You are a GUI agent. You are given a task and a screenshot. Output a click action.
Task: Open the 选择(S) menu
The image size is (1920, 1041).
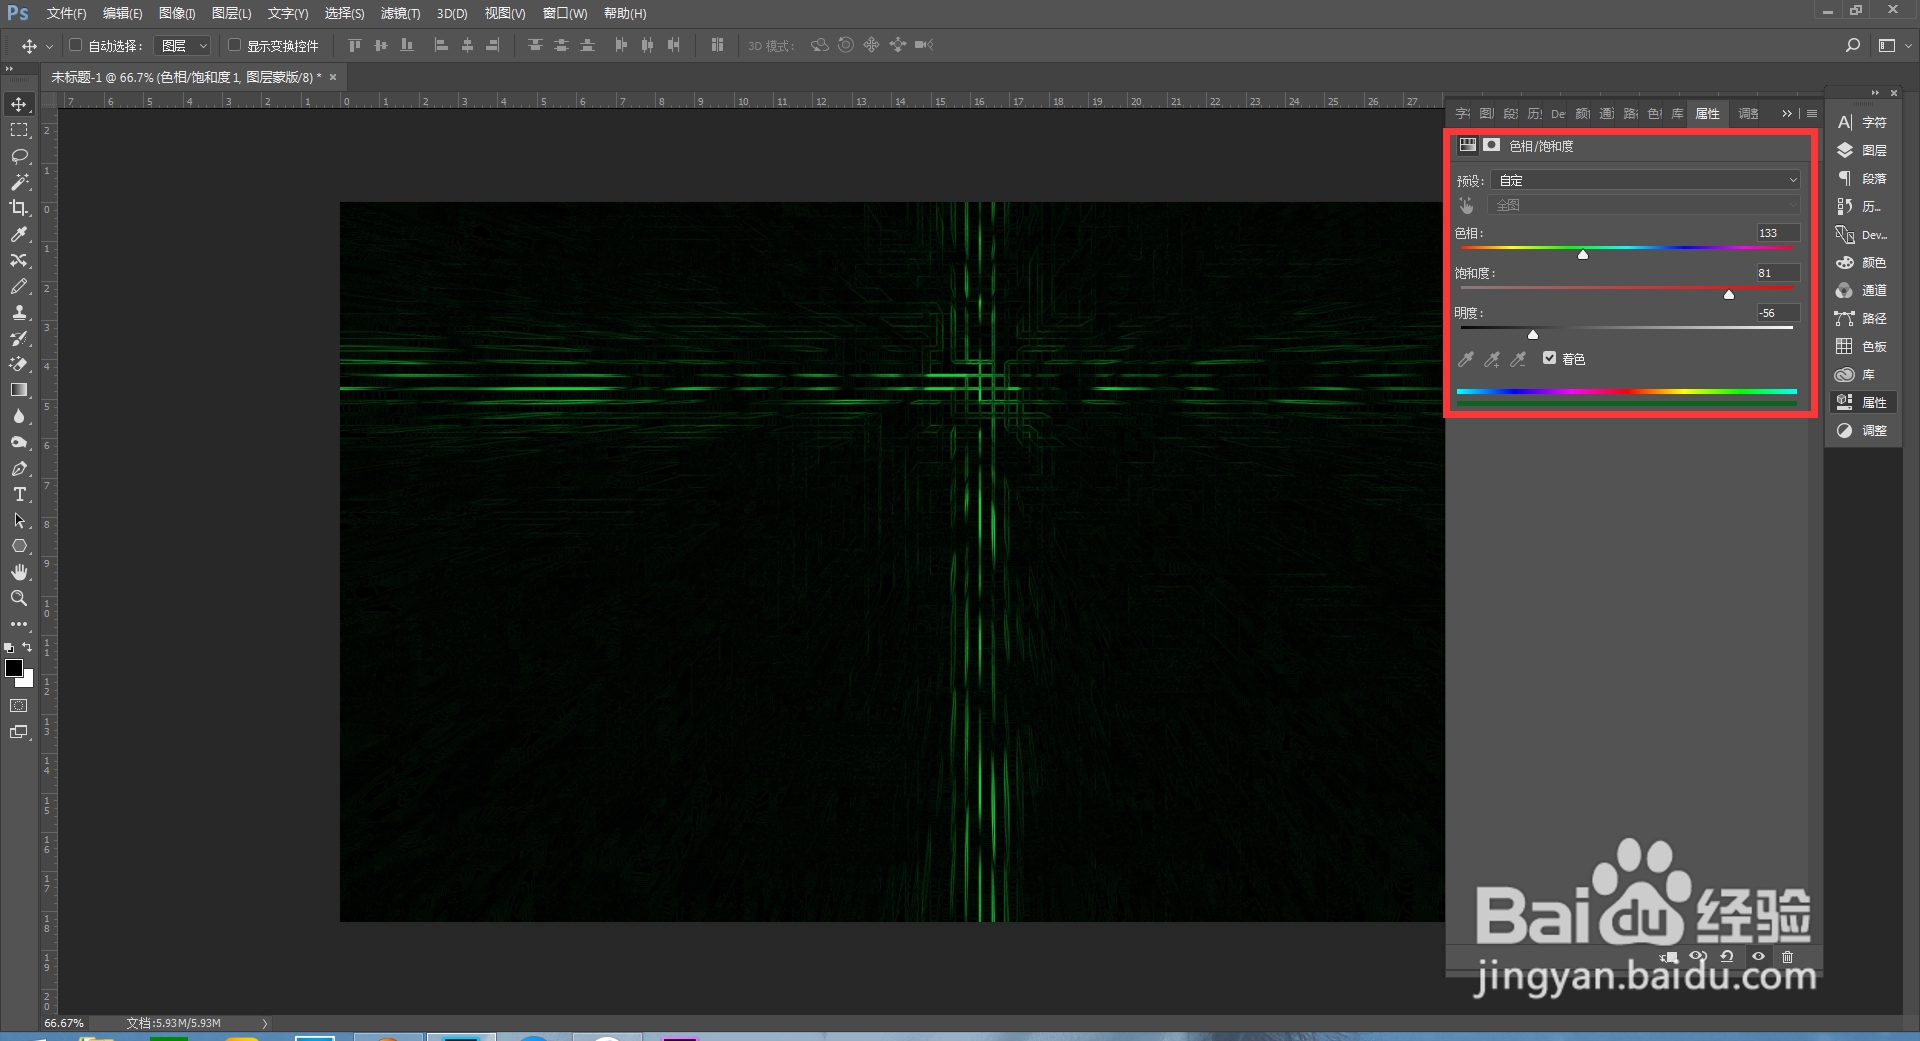tap(344, 13)
